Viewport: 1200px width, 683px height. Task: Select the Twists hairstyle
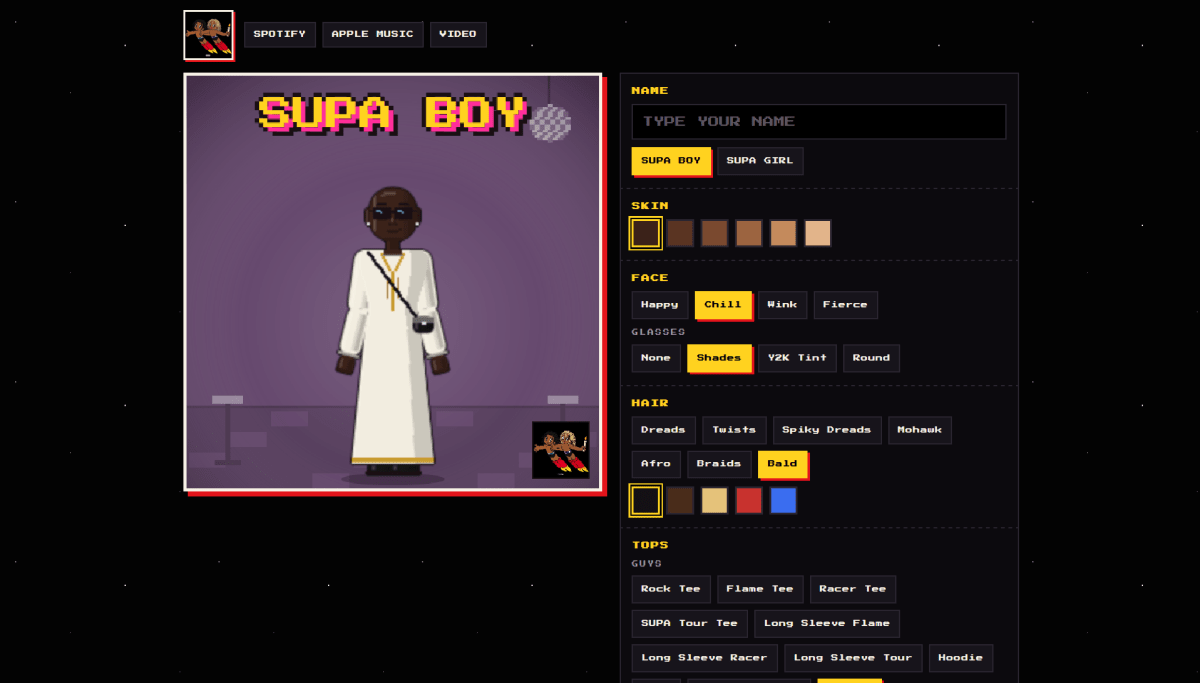[734, 430]
